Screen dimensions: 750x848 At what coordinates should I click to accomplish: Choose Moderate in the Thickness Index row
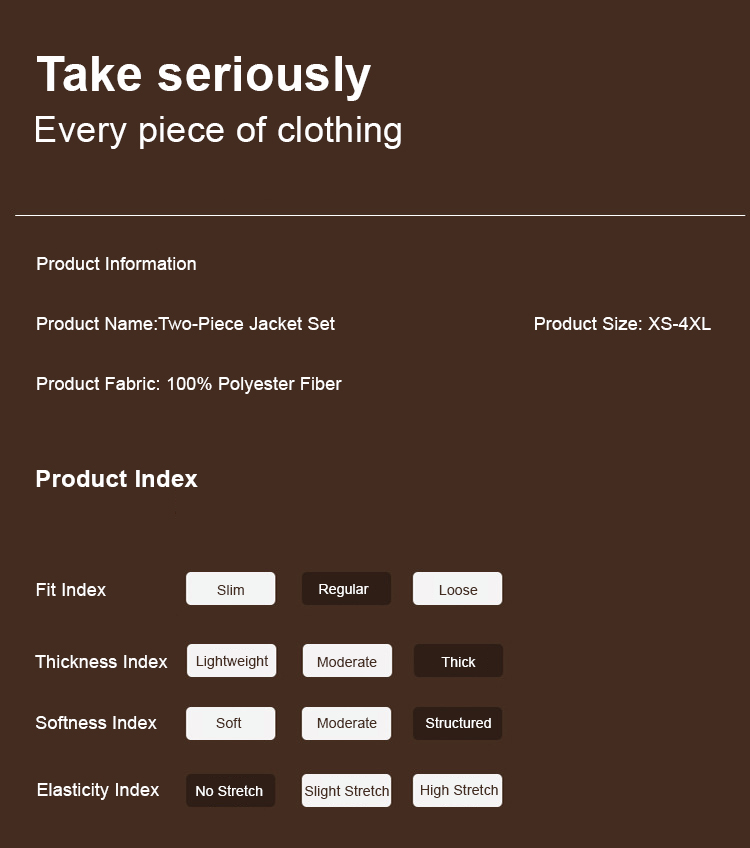346,661
